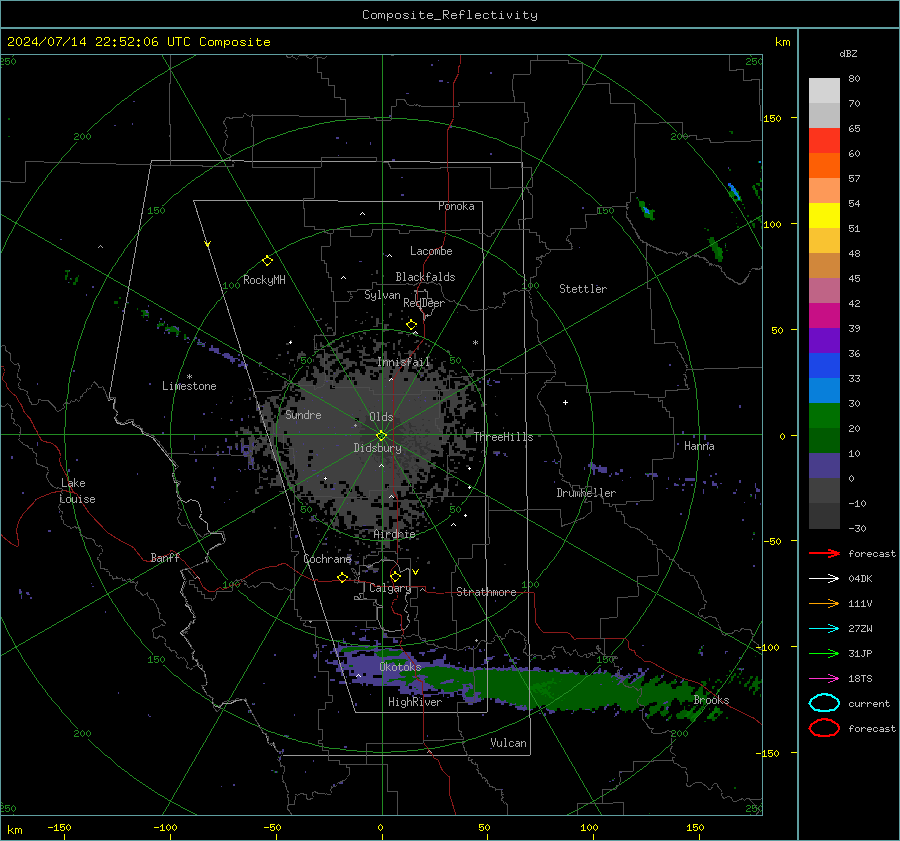The image size is (900, 841).
Task: Click the yellow diamond marker below RedDeer
Action: [411, 325]
